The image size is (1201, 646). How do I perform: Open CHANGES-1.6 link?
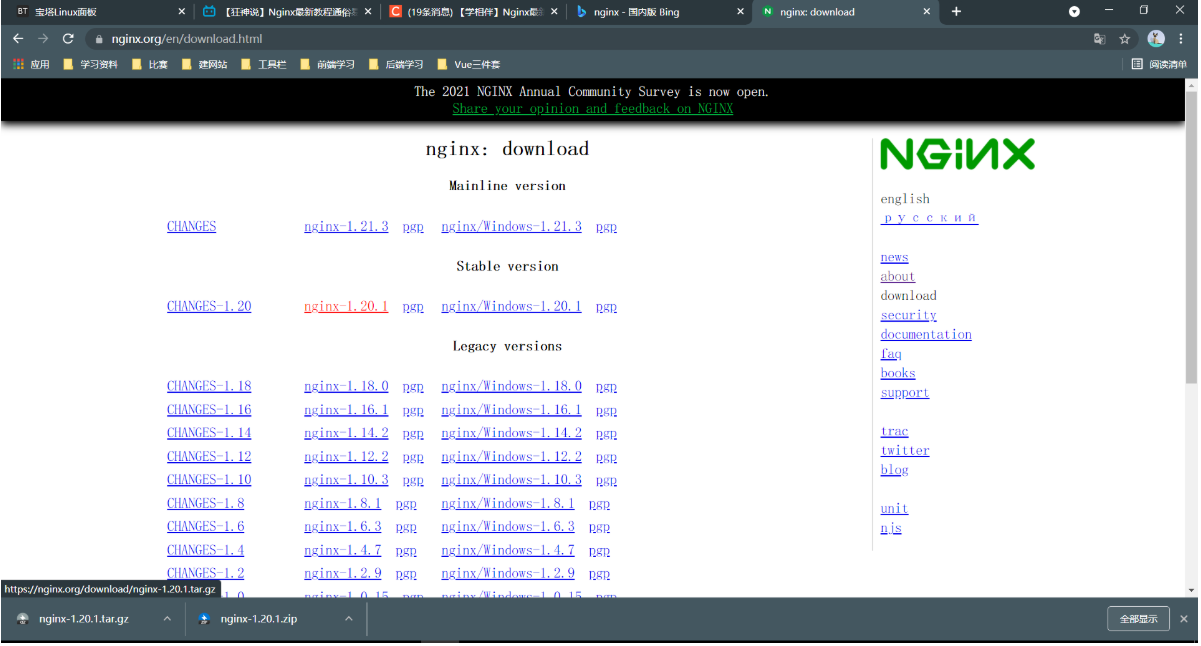(x=205, y=526)
